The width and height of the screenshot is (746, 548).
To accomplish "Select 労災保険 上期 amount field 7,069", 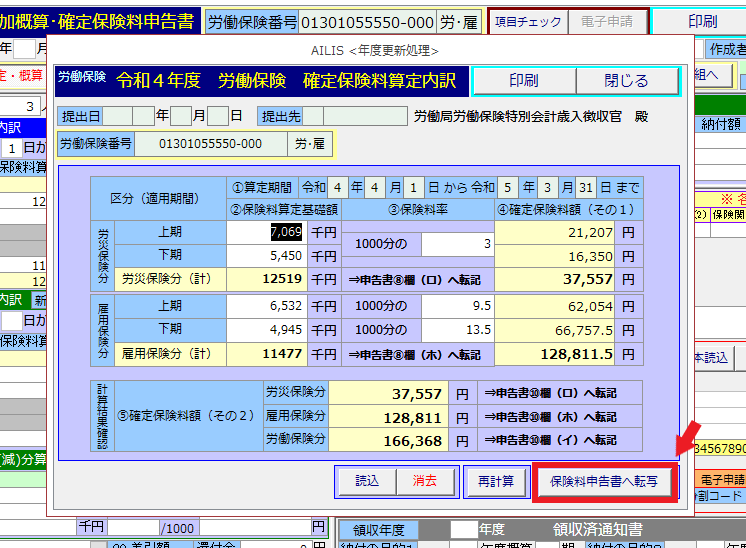I will click(x=265, y=232).
